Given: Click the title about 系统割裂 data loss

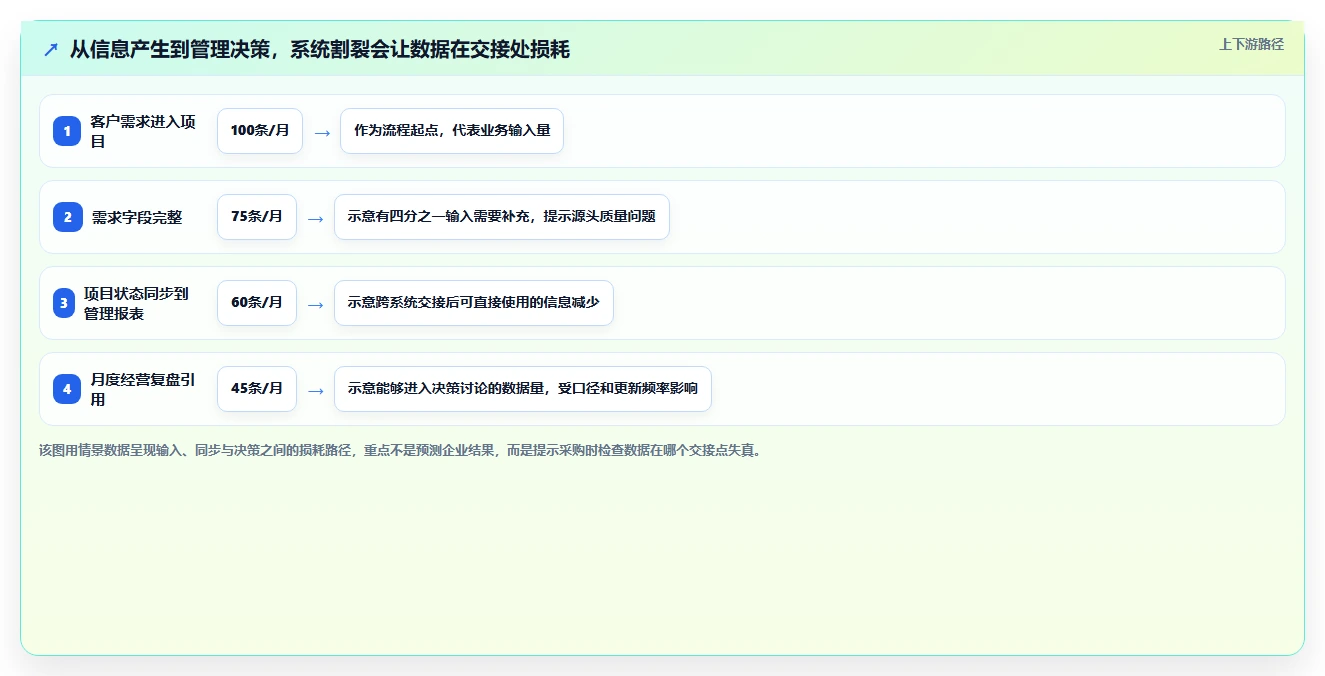Looking at the screenshot, I should (x=320, y=49).
